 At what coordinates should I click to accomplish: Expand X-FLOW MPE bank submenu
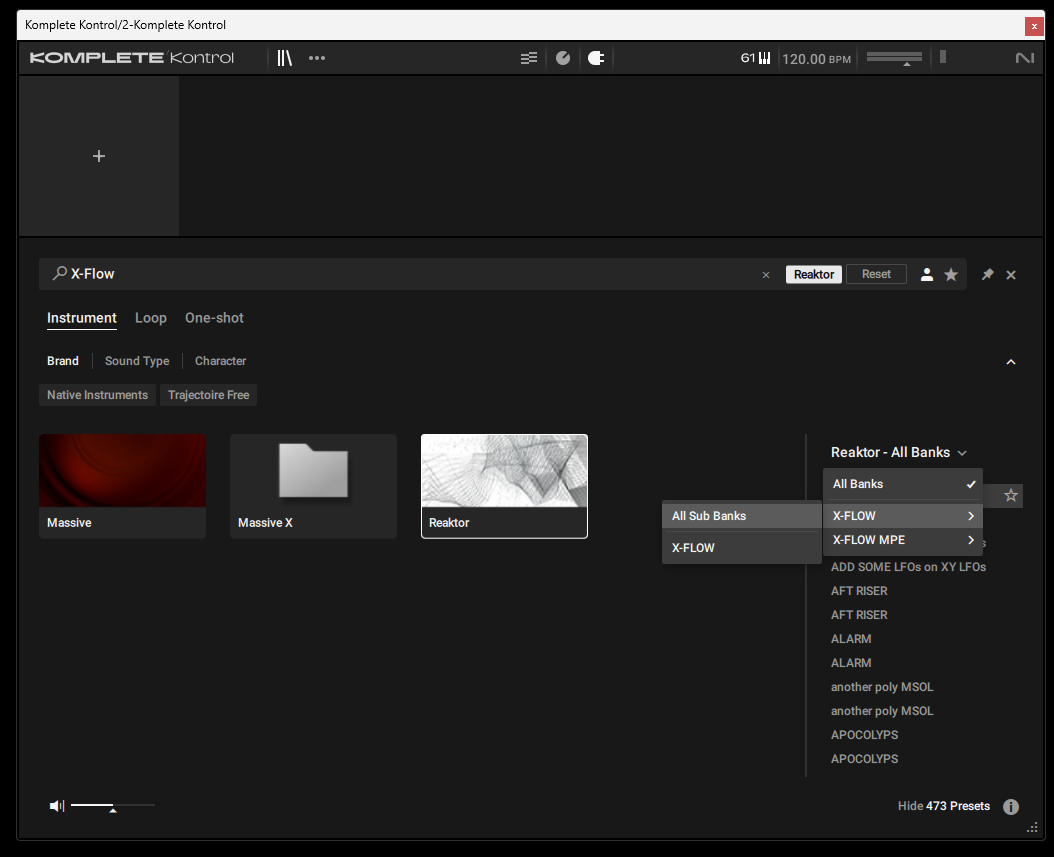(903, 540)
